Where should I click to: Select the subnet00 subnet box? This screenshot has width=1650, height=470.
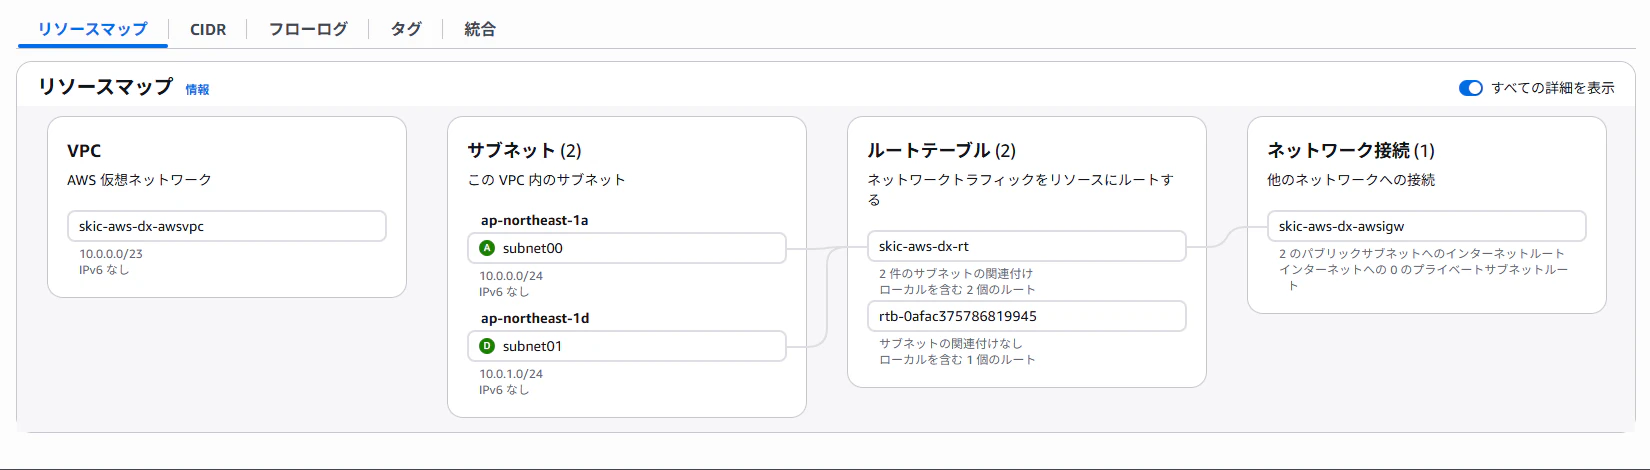pos(627,248)
